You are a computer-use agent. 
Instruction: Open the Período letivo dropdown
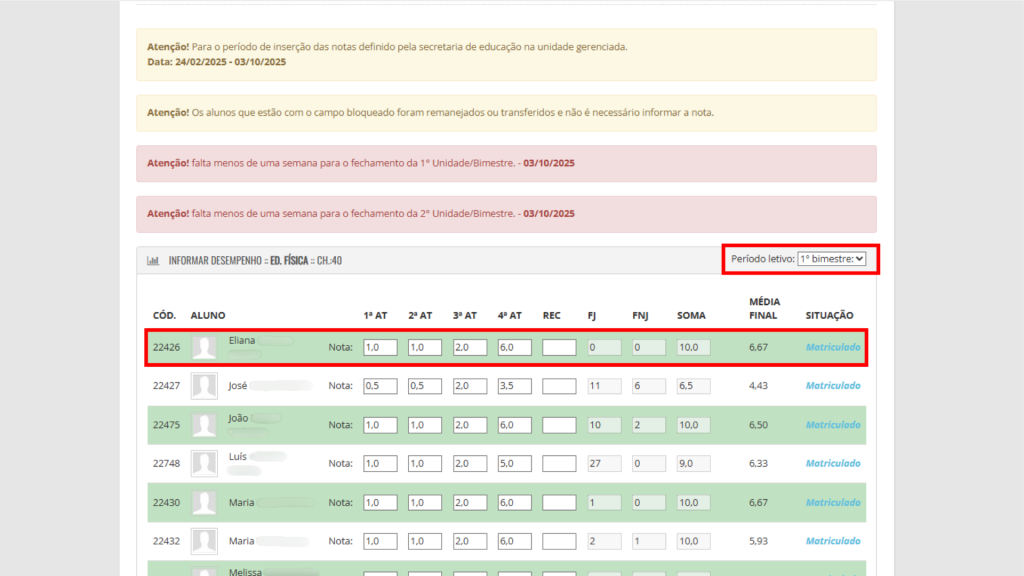click(831, 259)
